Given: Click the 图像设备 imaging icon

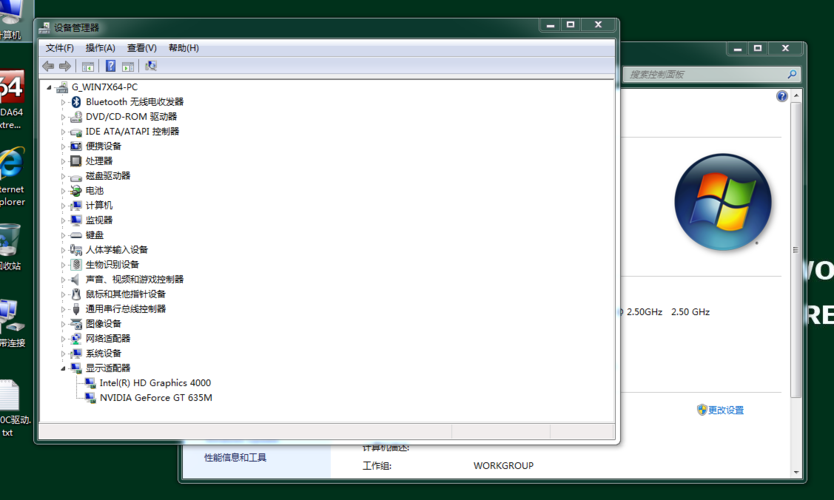Looking at the screenshot, I should coord(76,323).
